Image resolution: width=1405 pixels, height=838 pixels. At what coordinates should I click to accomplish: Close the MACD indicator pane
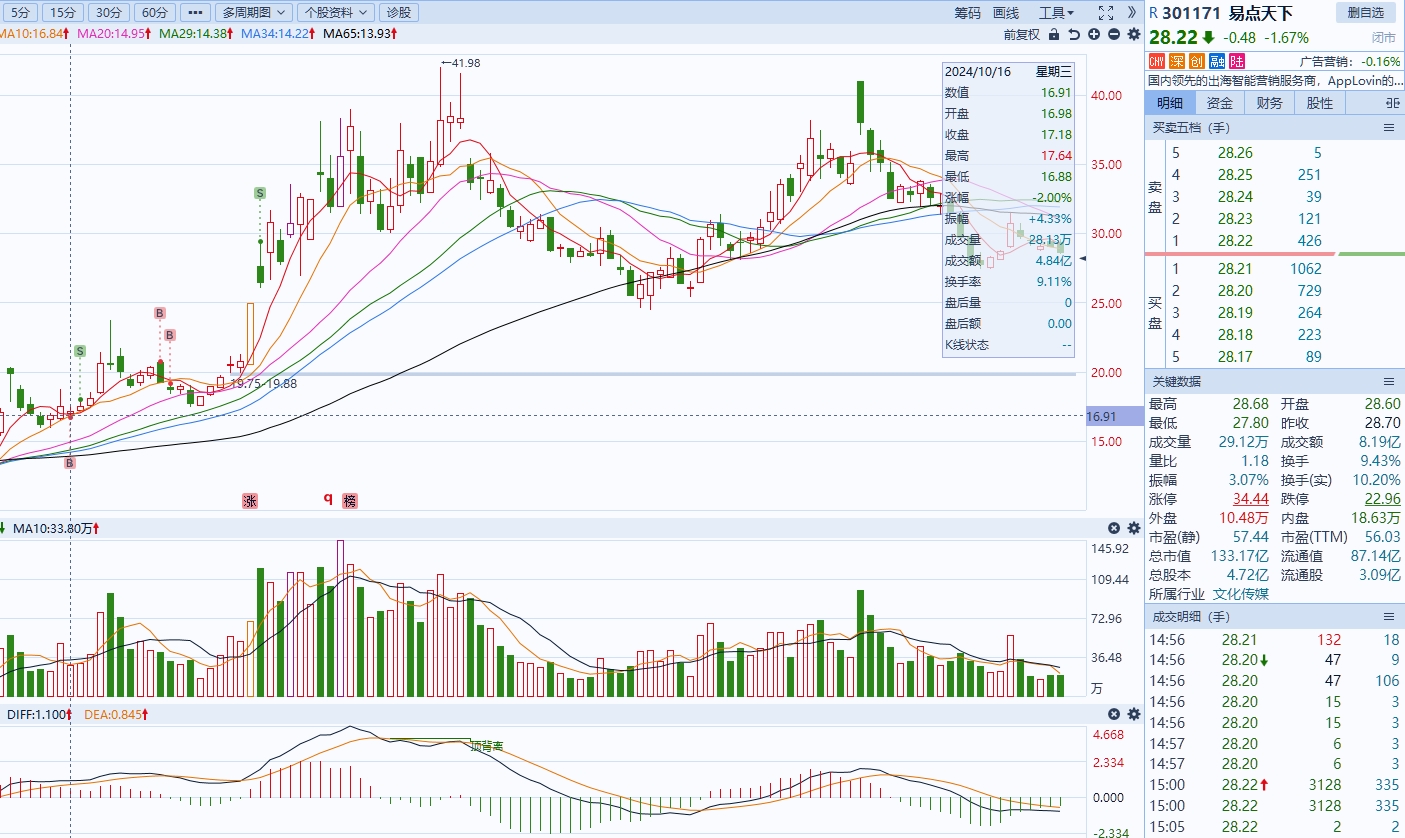1114,714
